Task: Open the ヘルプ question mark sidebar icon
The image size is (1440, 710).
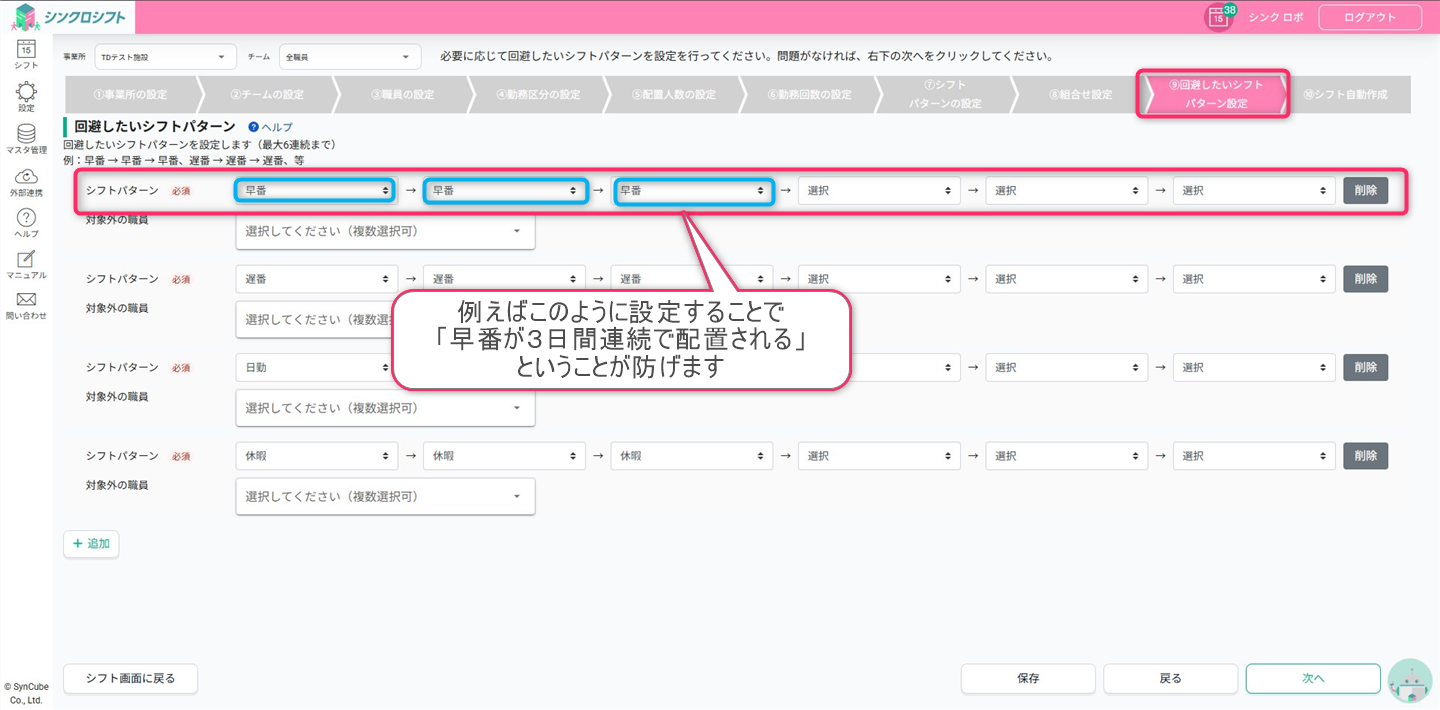Action: click(26, 221)
